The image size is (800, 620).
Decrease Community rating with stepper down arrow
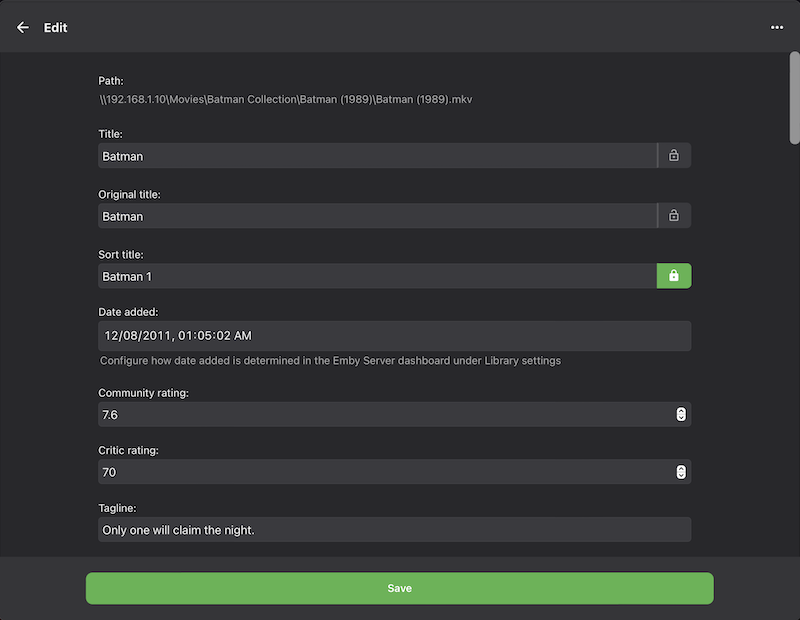tap(681, 418)
